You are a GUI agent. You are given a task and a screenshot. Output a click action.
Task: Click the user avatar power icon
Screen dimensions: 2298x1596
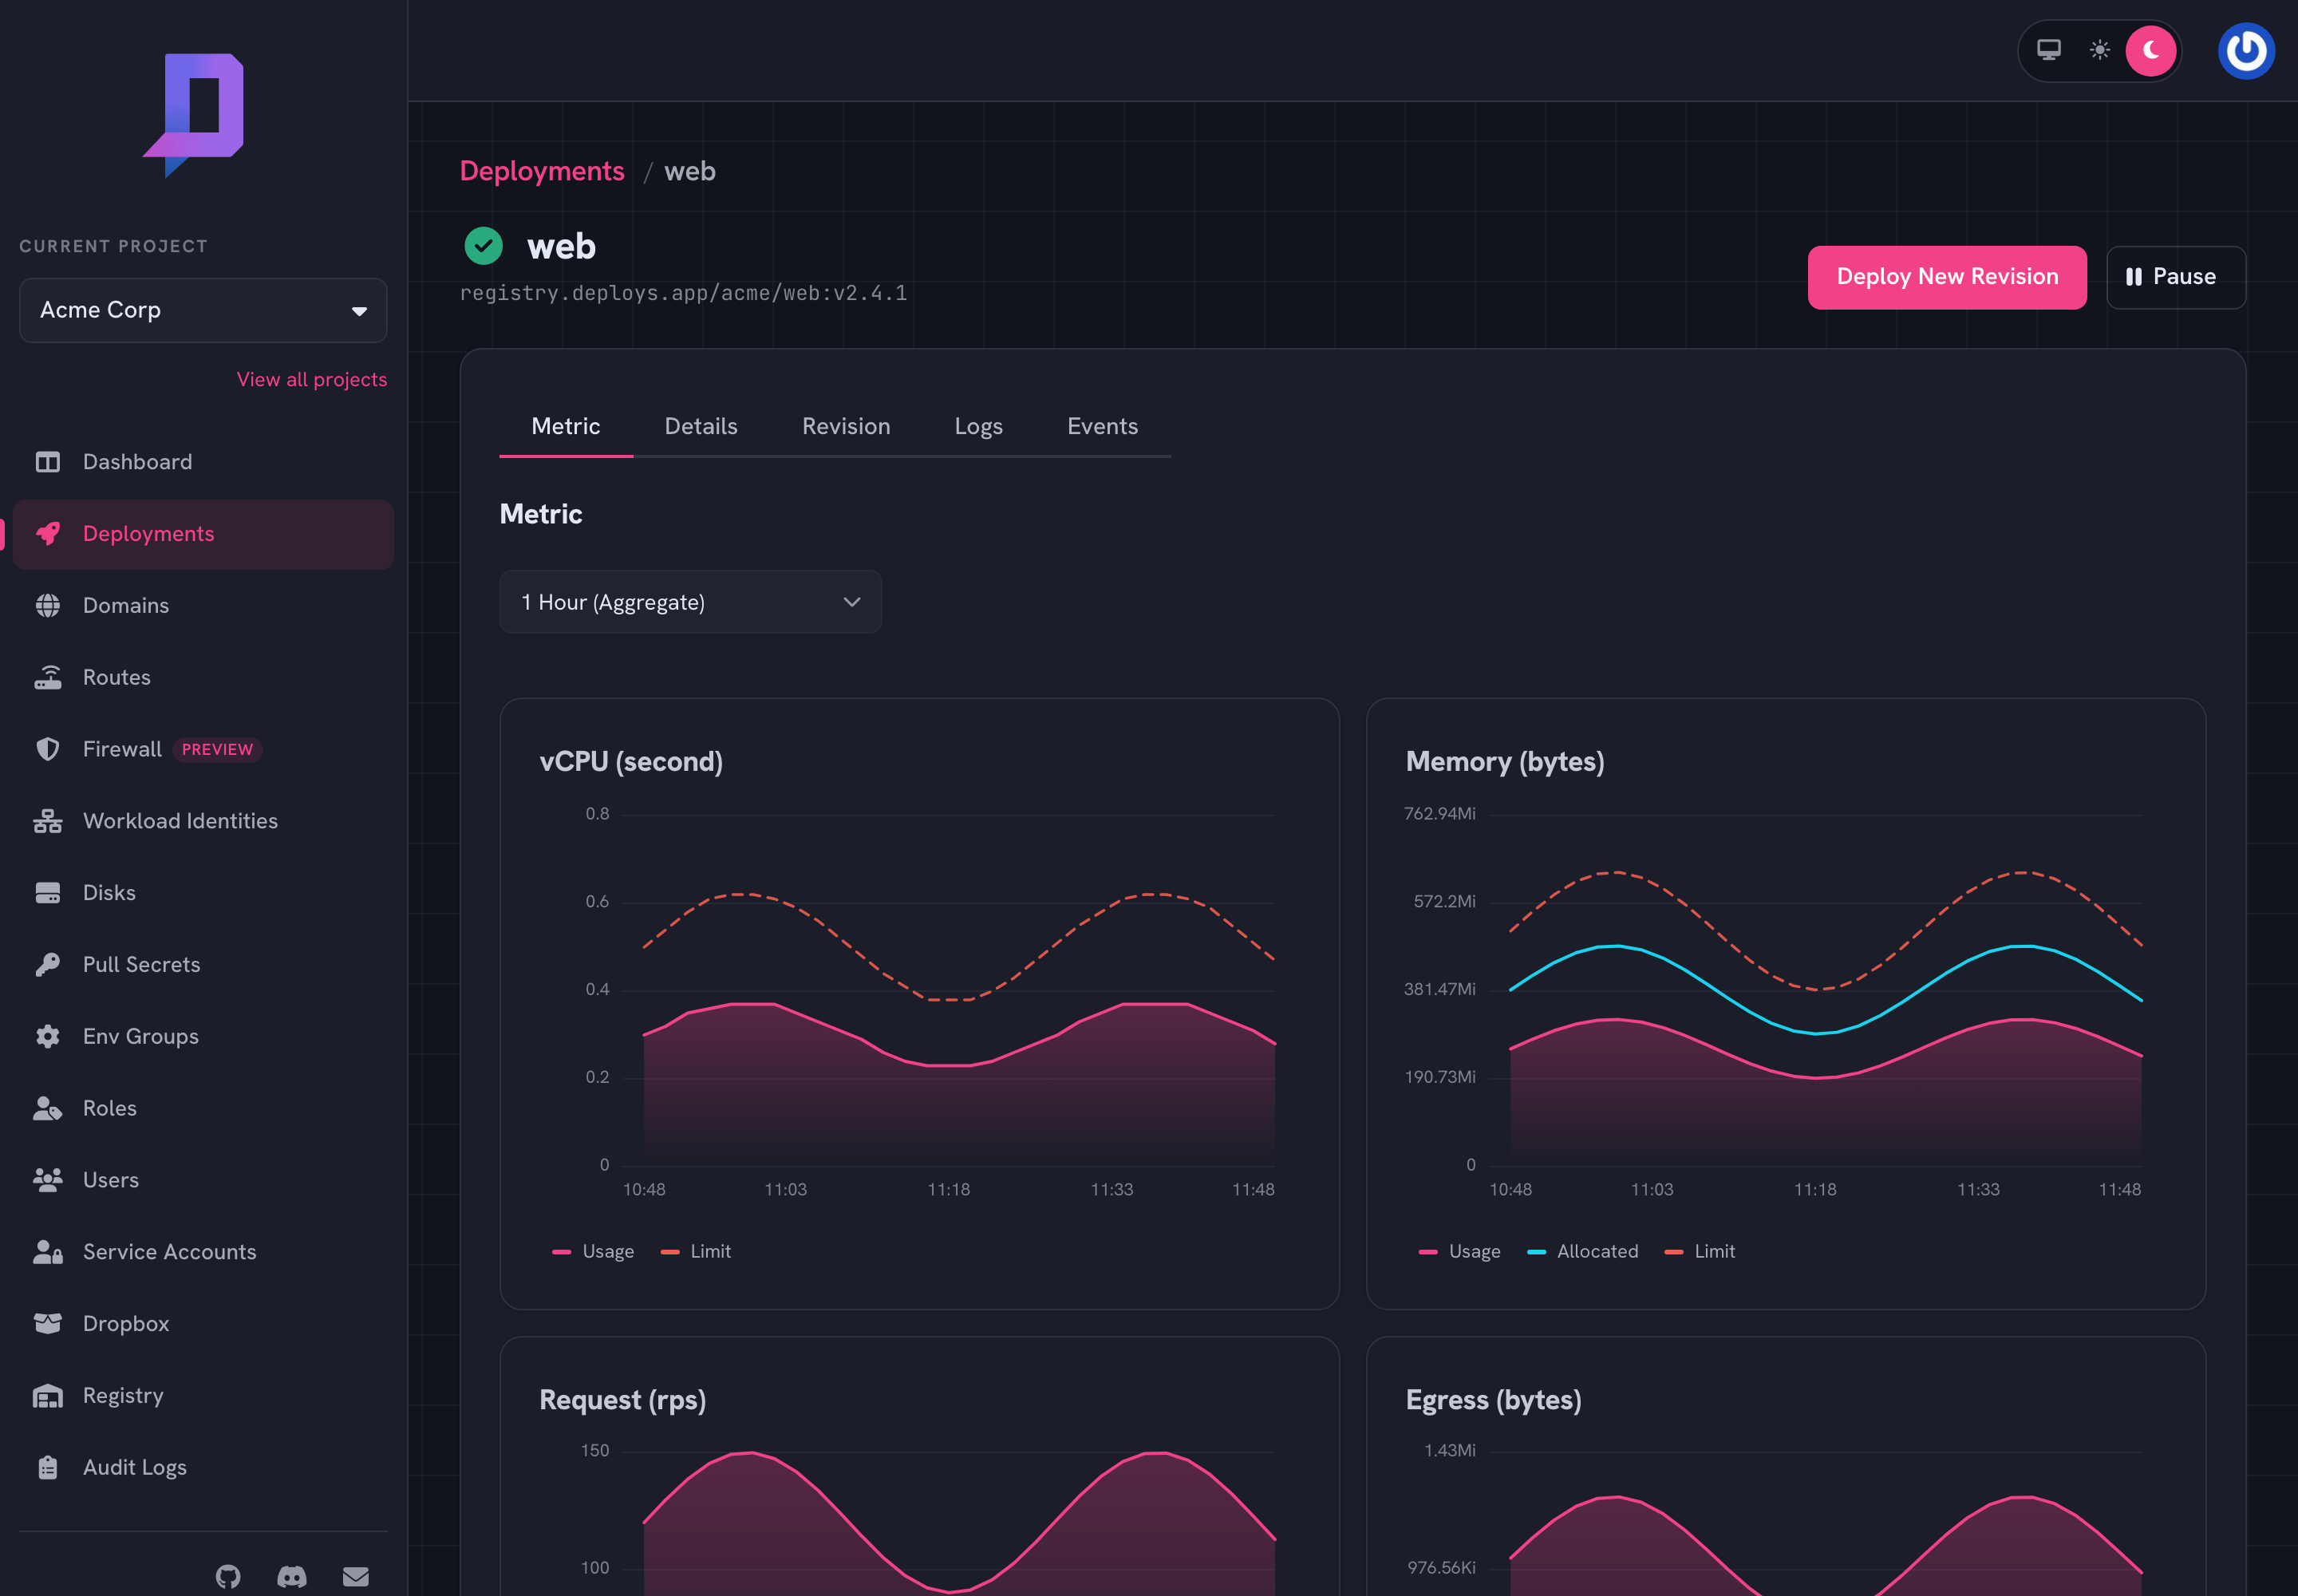[x=2246, y=50]
